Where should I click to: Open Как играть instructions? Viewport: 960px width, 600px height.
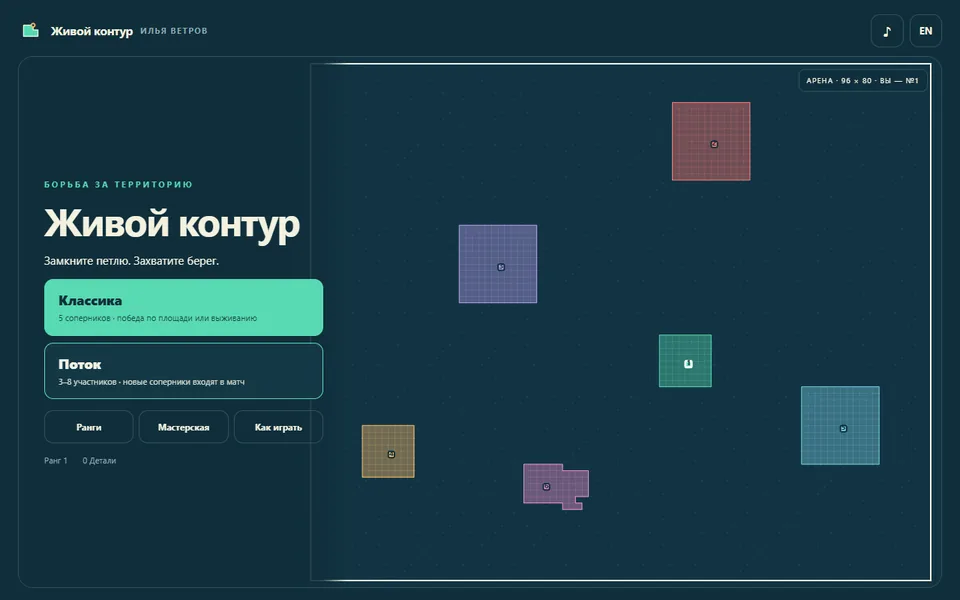(x=279, y=427)
